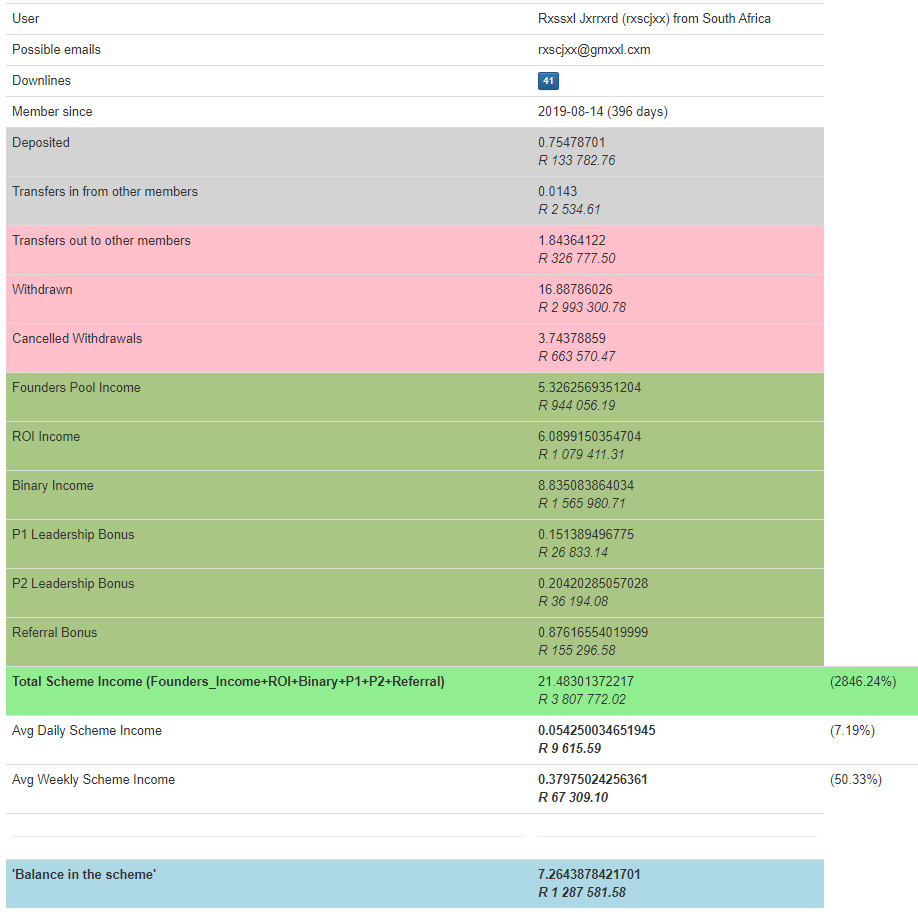
Task: Select the Member since date 2019-08-14
Action: click(570, 112)
